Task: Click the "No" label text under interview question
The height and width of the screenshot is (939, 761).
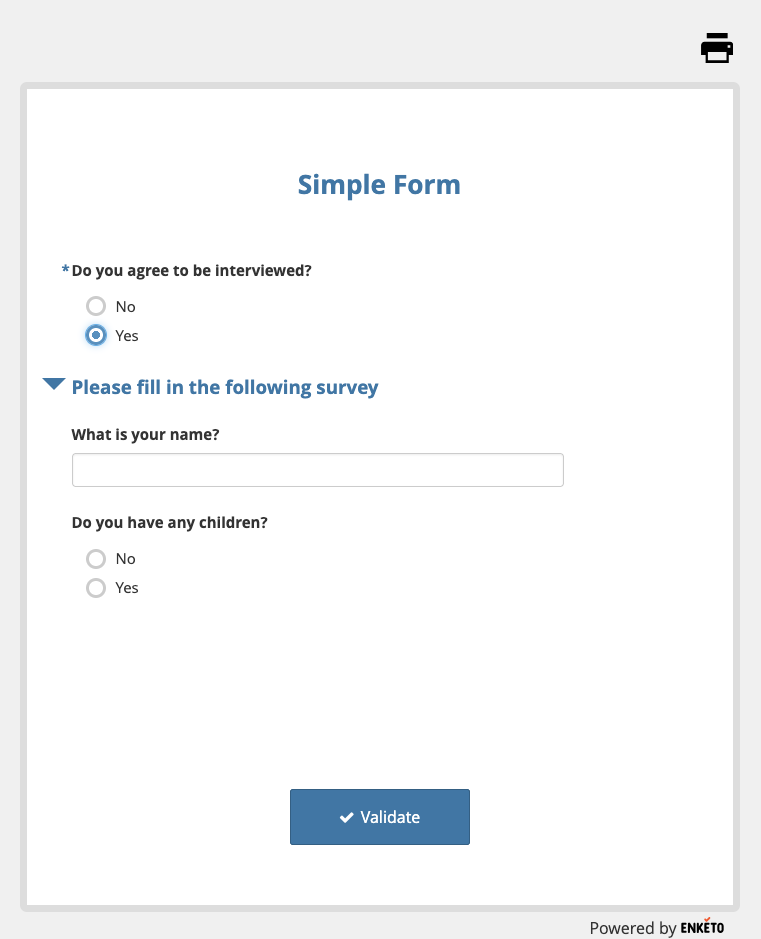Action: click(x=125, y=306)
